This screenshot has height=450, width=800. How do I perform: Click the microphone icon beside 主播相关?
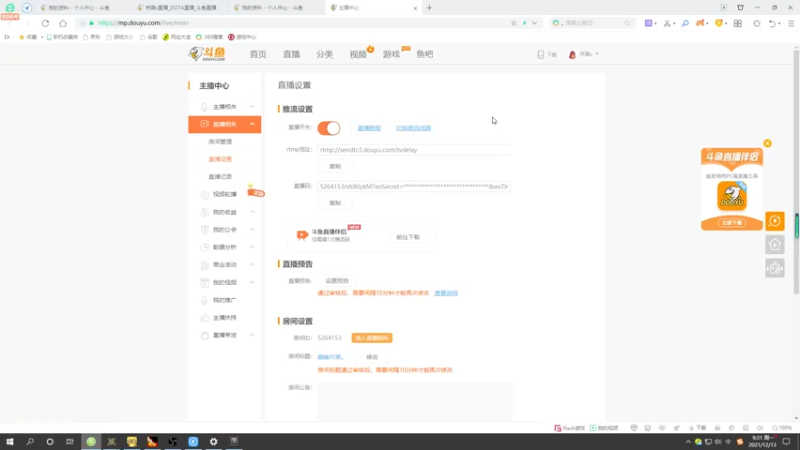[x=204, y=107]
